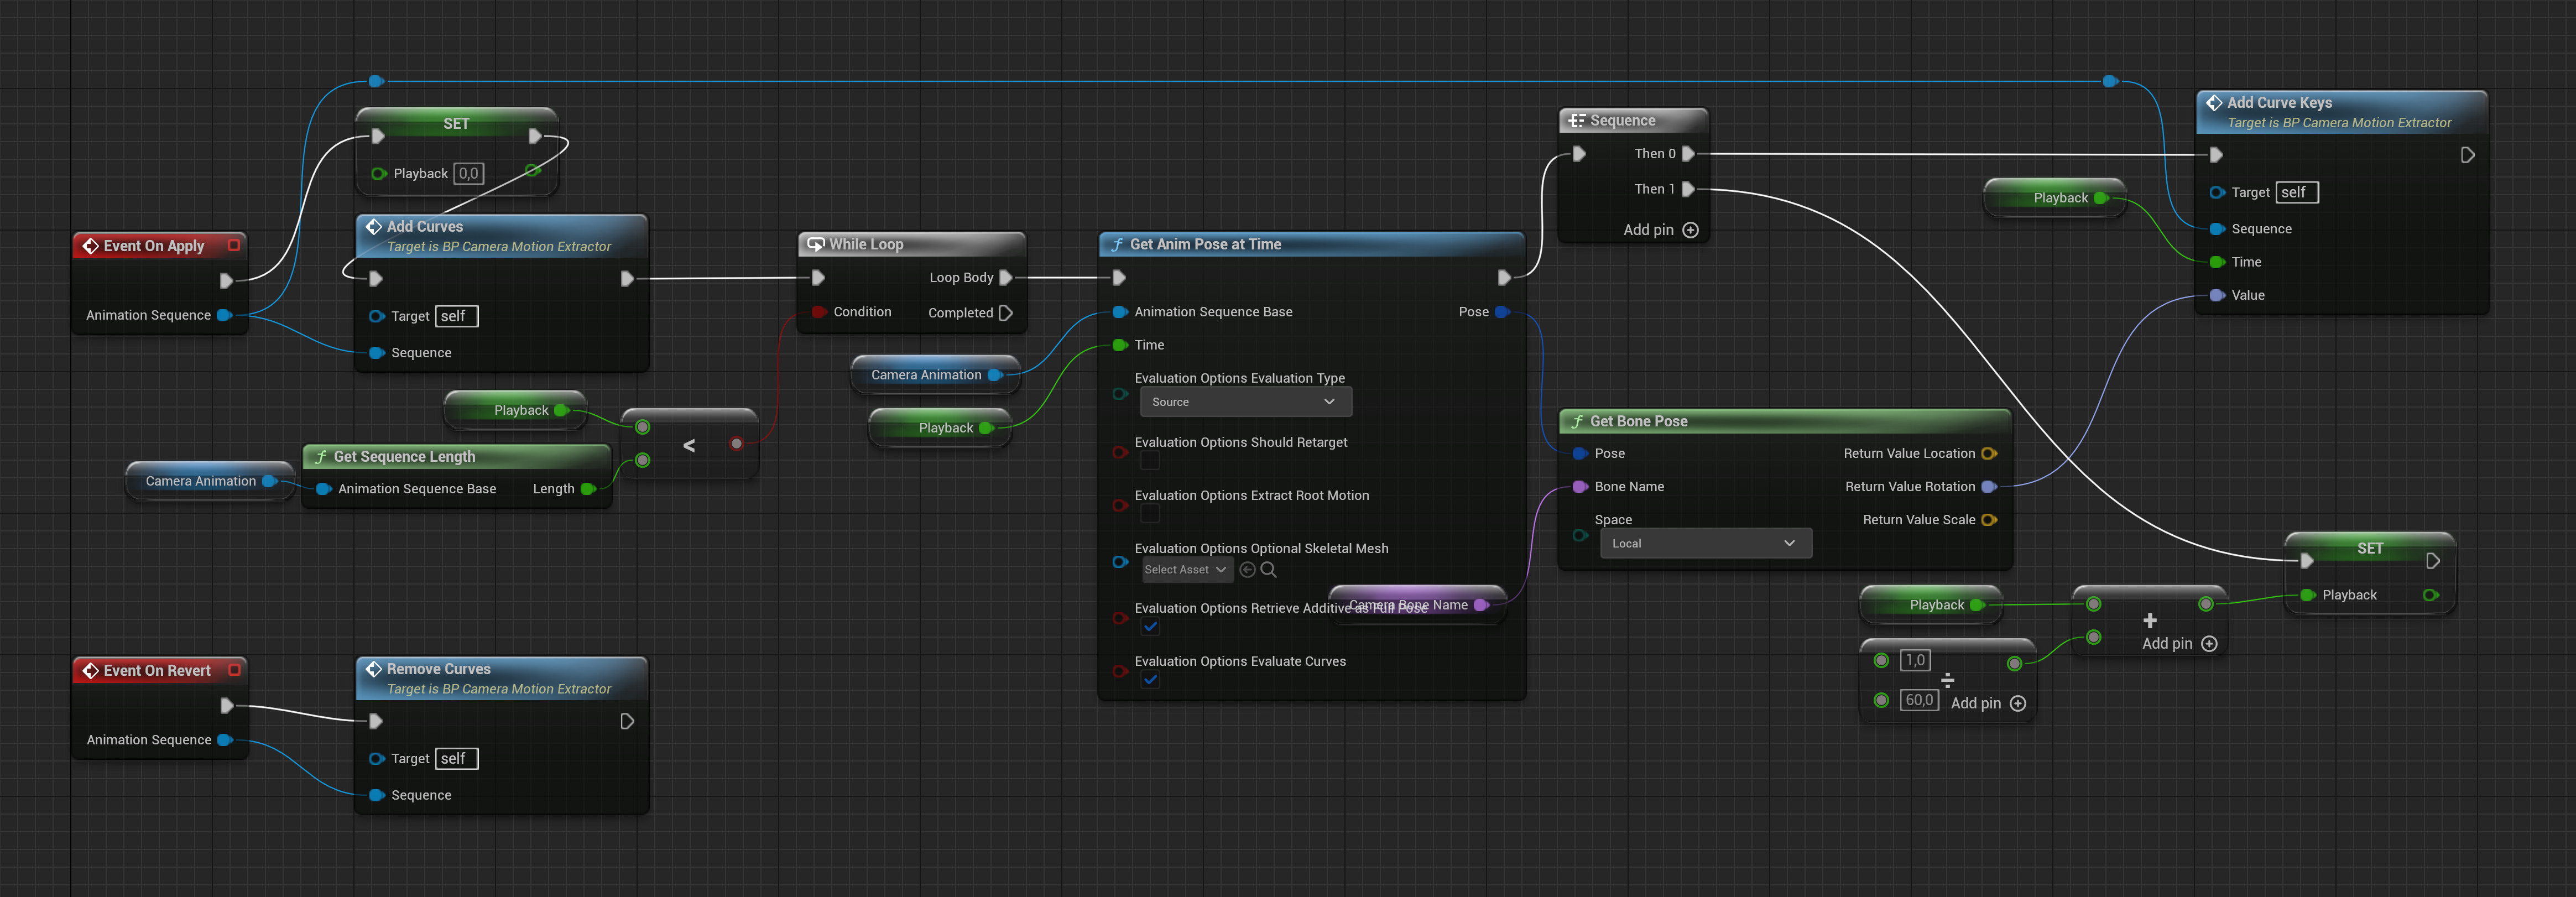Image resolution: width=2576 pixels, height=897 pixels.
Task: Click Add pin plus on the divide node
Action: pos(2018,704)
